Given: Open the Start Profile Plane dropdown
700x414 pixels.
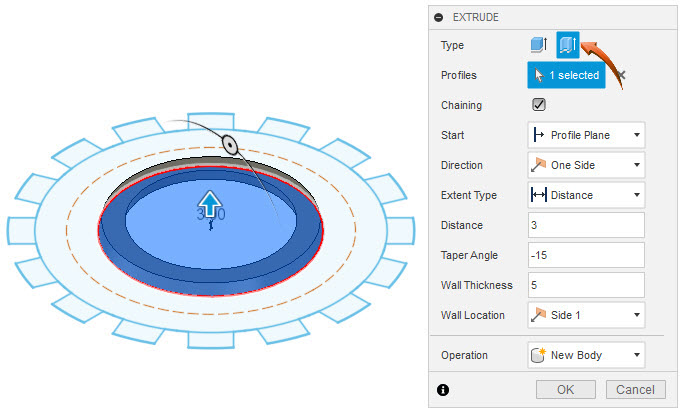Looking at the screenshot, I should tap(586, 135).
